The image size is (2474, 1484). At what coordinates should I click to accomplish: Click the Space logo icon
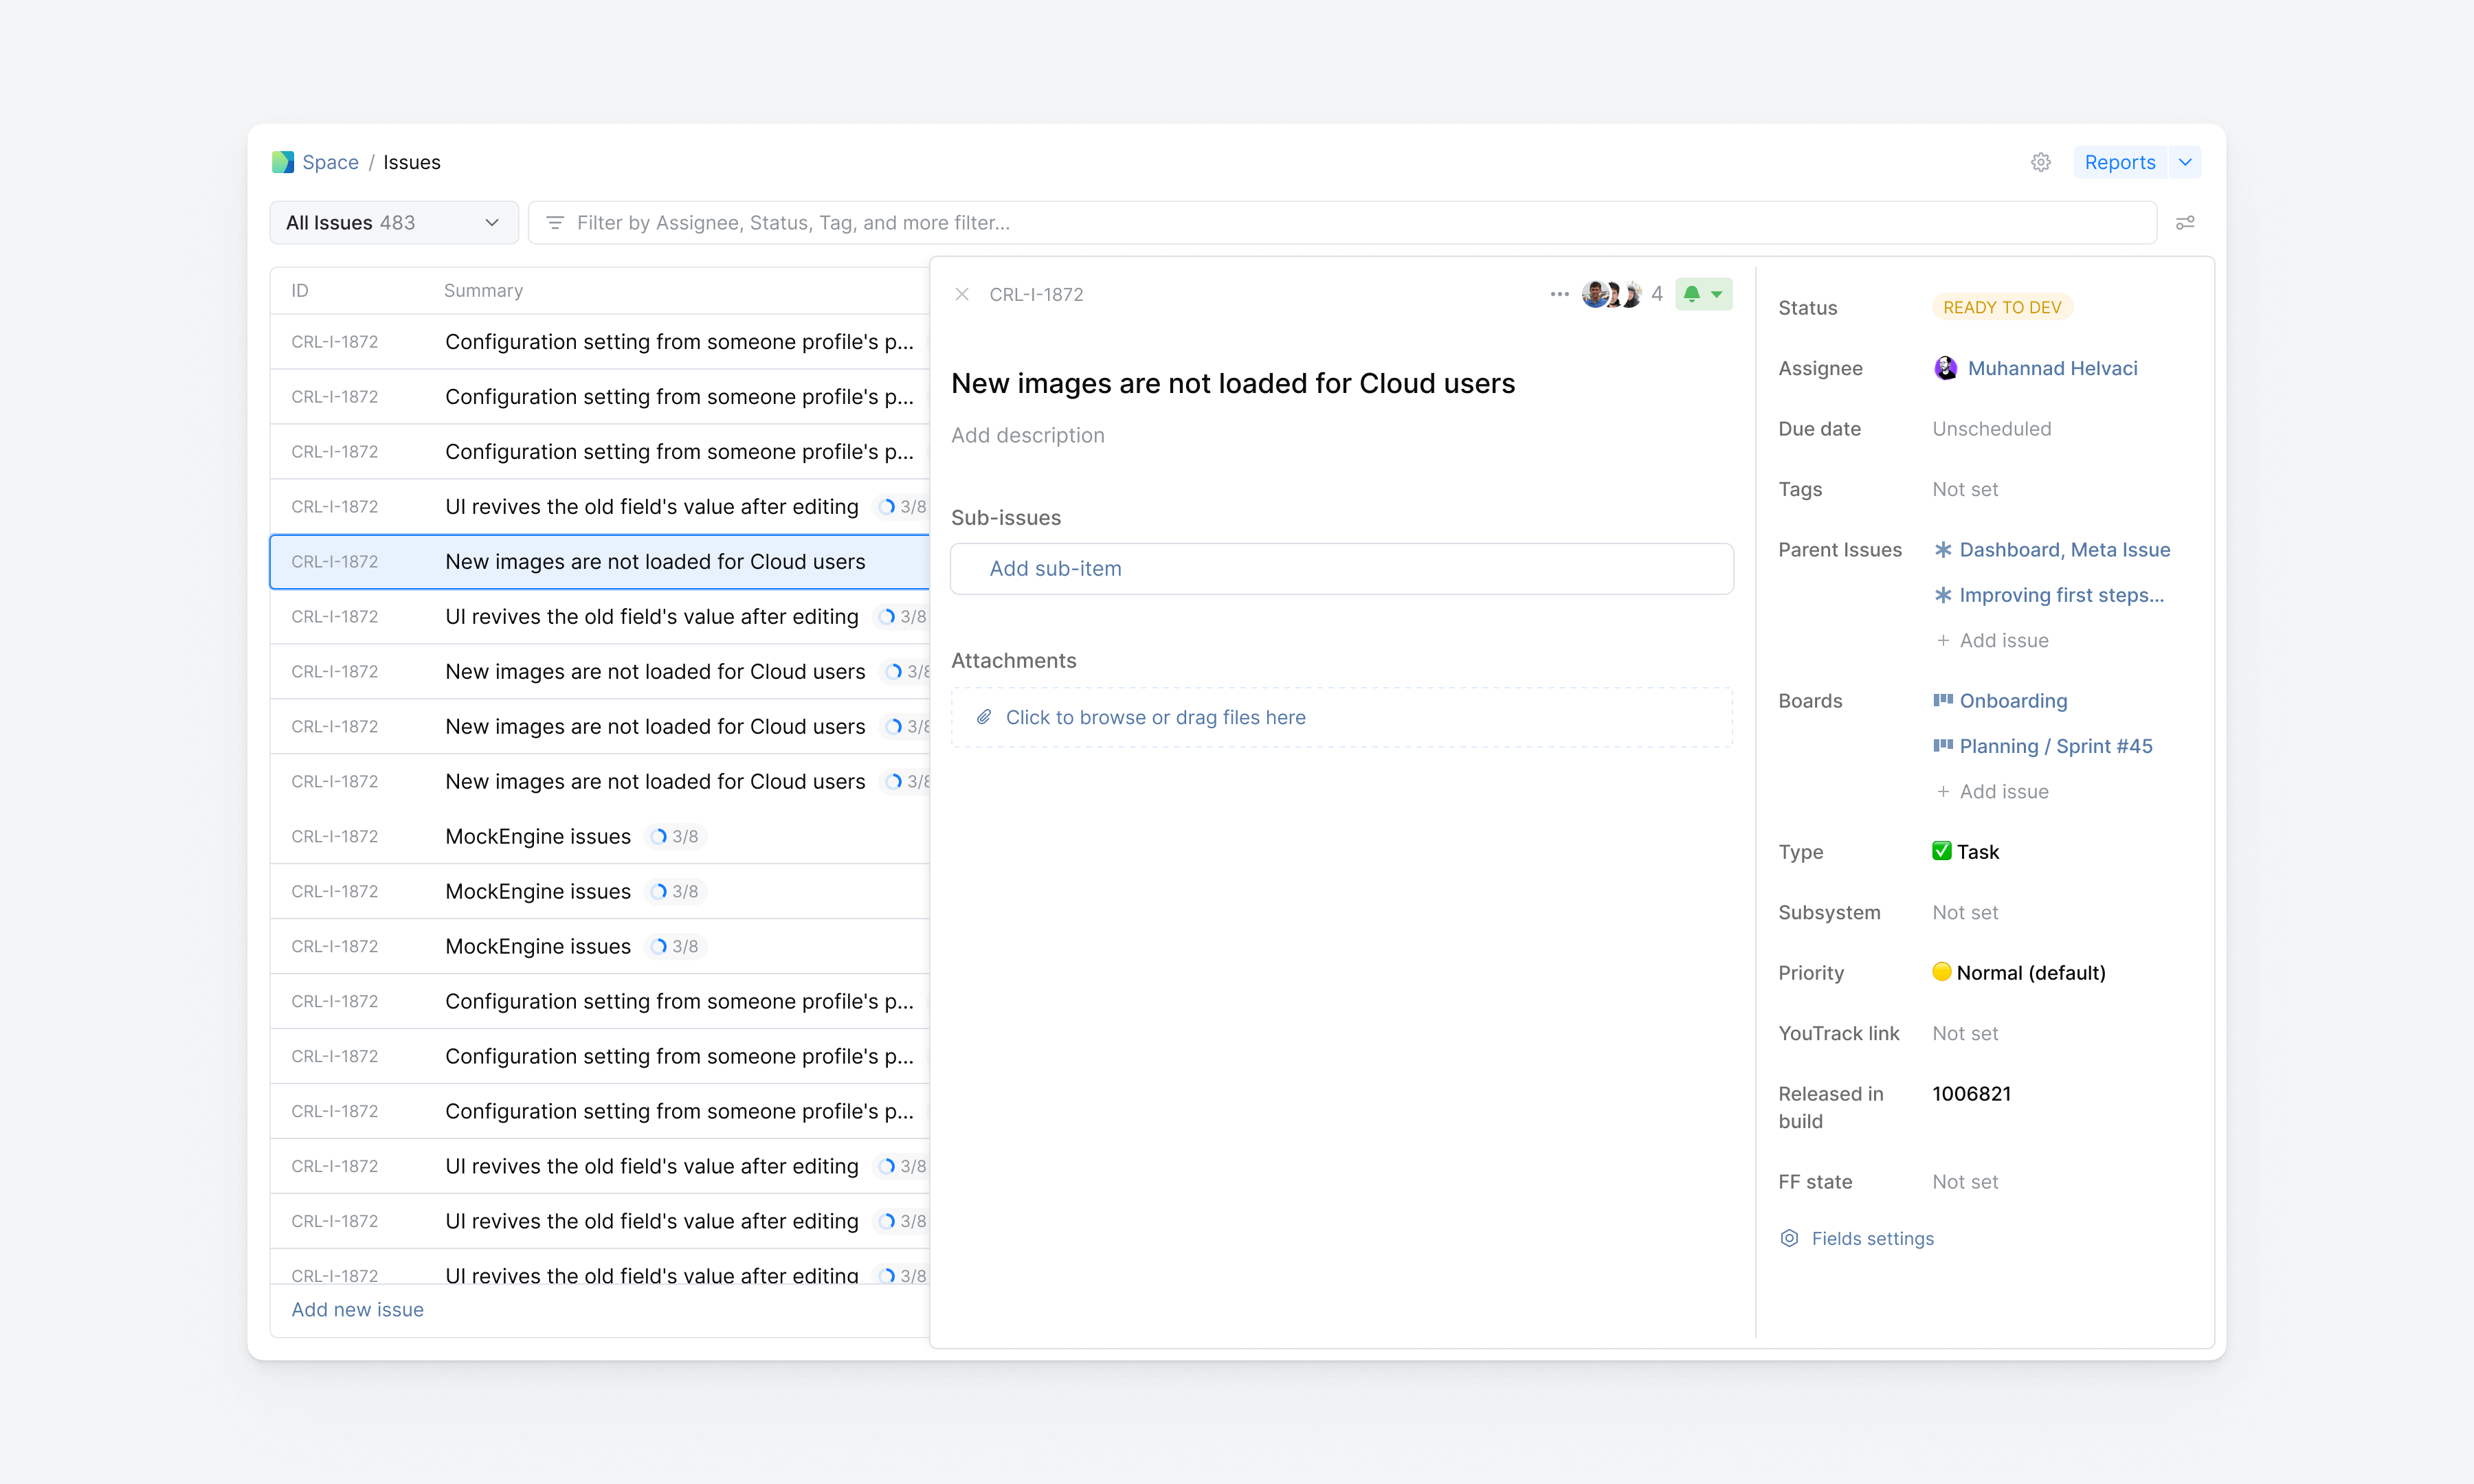click(x=283, y=162)
